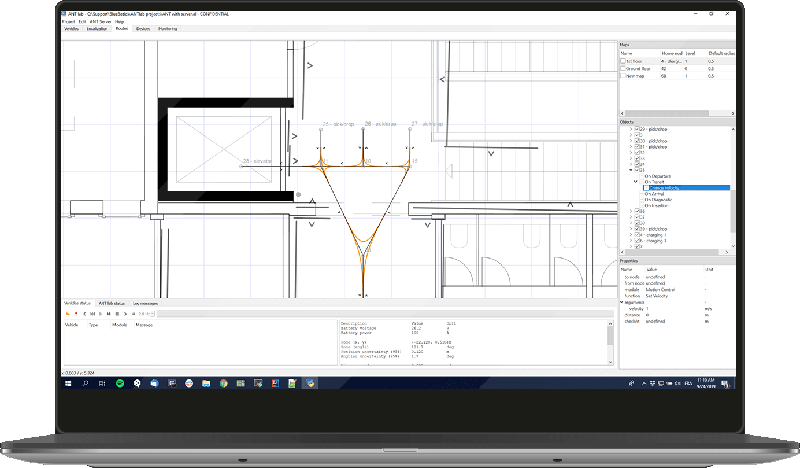Open the taskbar search icon
Screen dimensions: 800x468
point(86,383)
